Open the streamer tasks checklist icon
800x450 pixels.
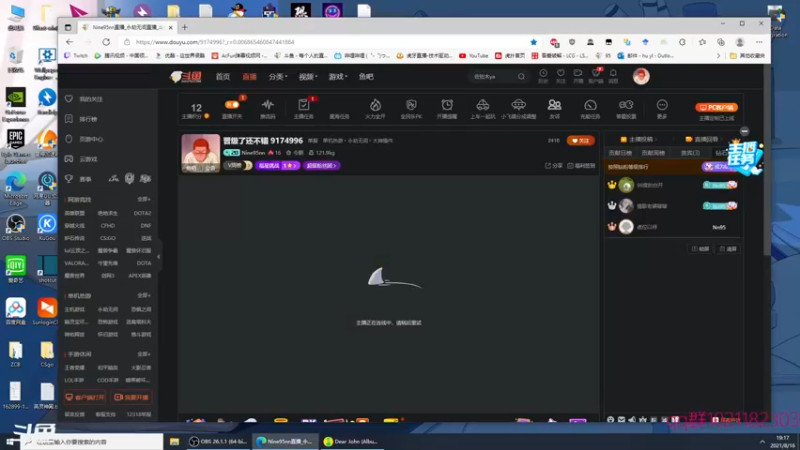304,105
